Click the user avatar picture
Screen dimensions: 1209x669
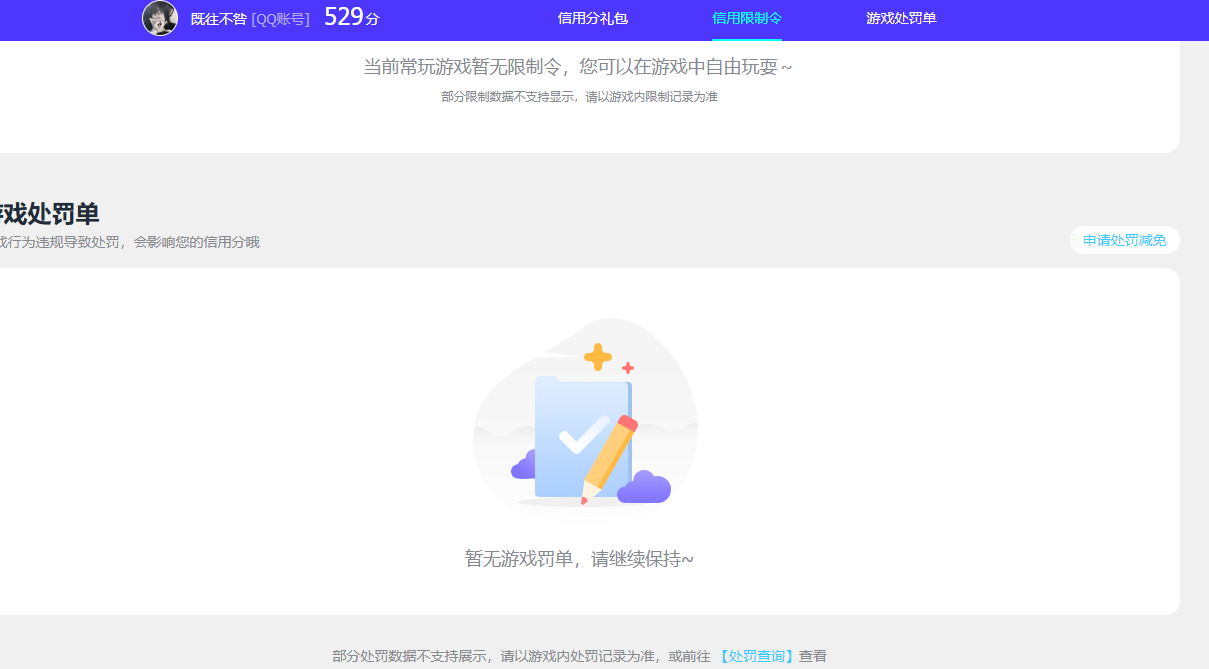pos(160,18)
